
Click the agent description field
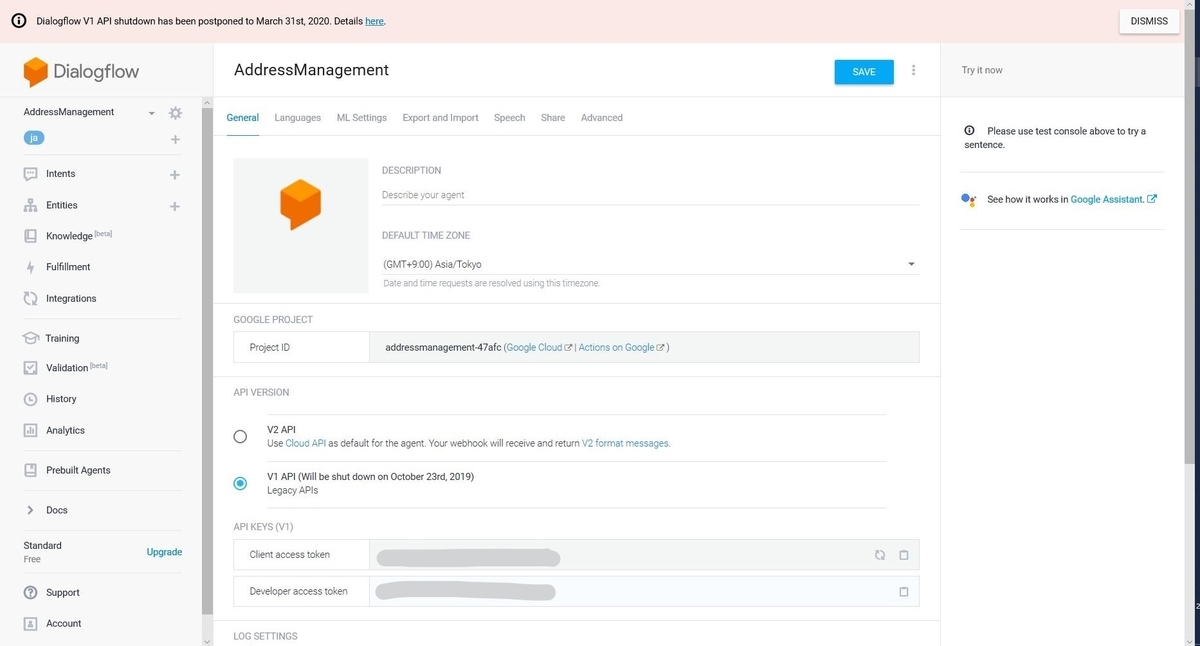(x=650, y=195)
